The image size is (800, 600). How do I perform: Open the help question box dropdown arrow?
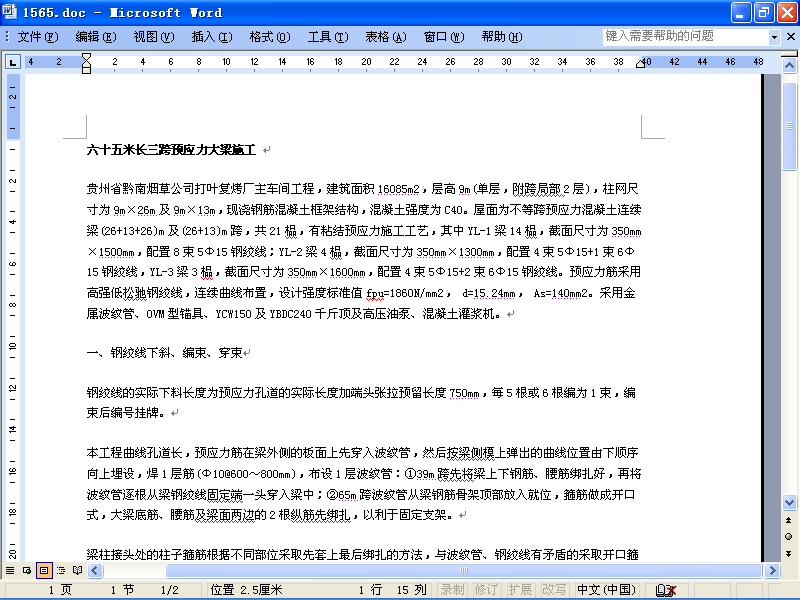point(774,37)
